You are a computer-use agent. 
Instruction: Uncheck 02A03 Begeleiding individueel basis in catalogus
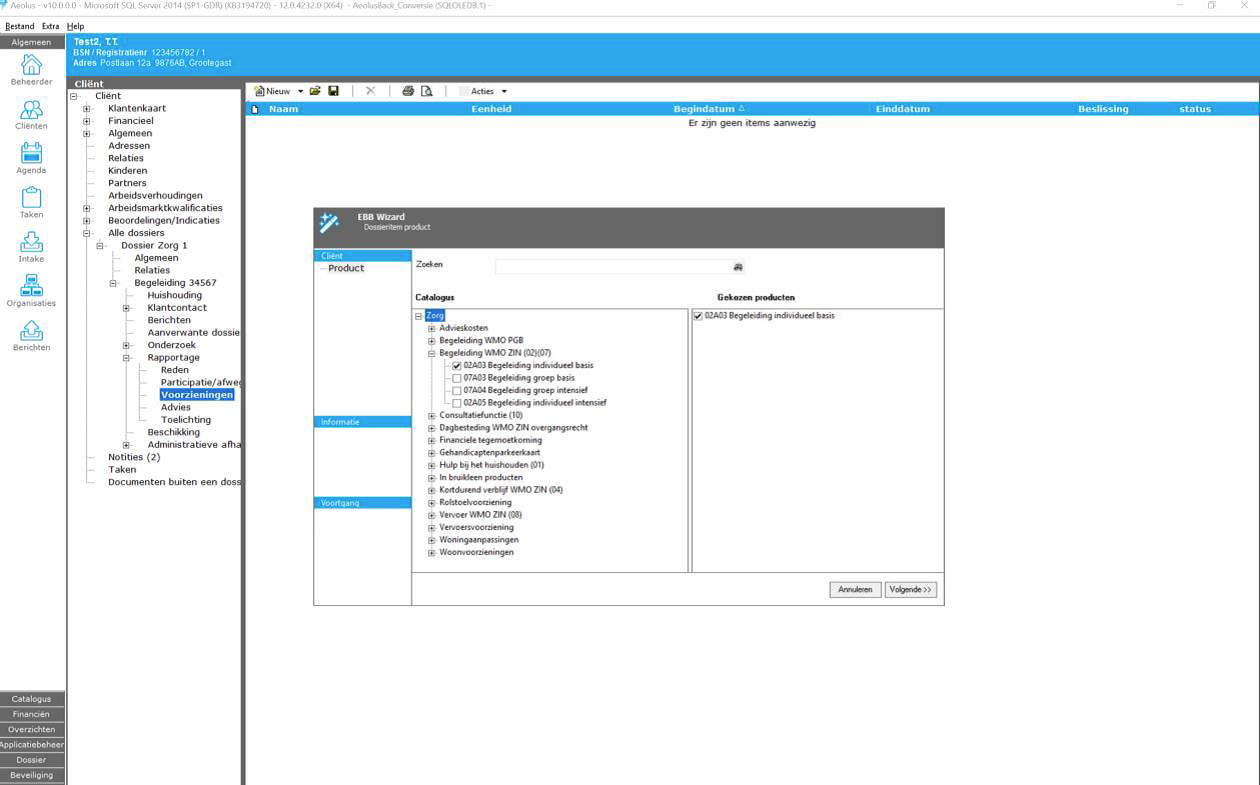pyautogui.click(x=457, y=366)
